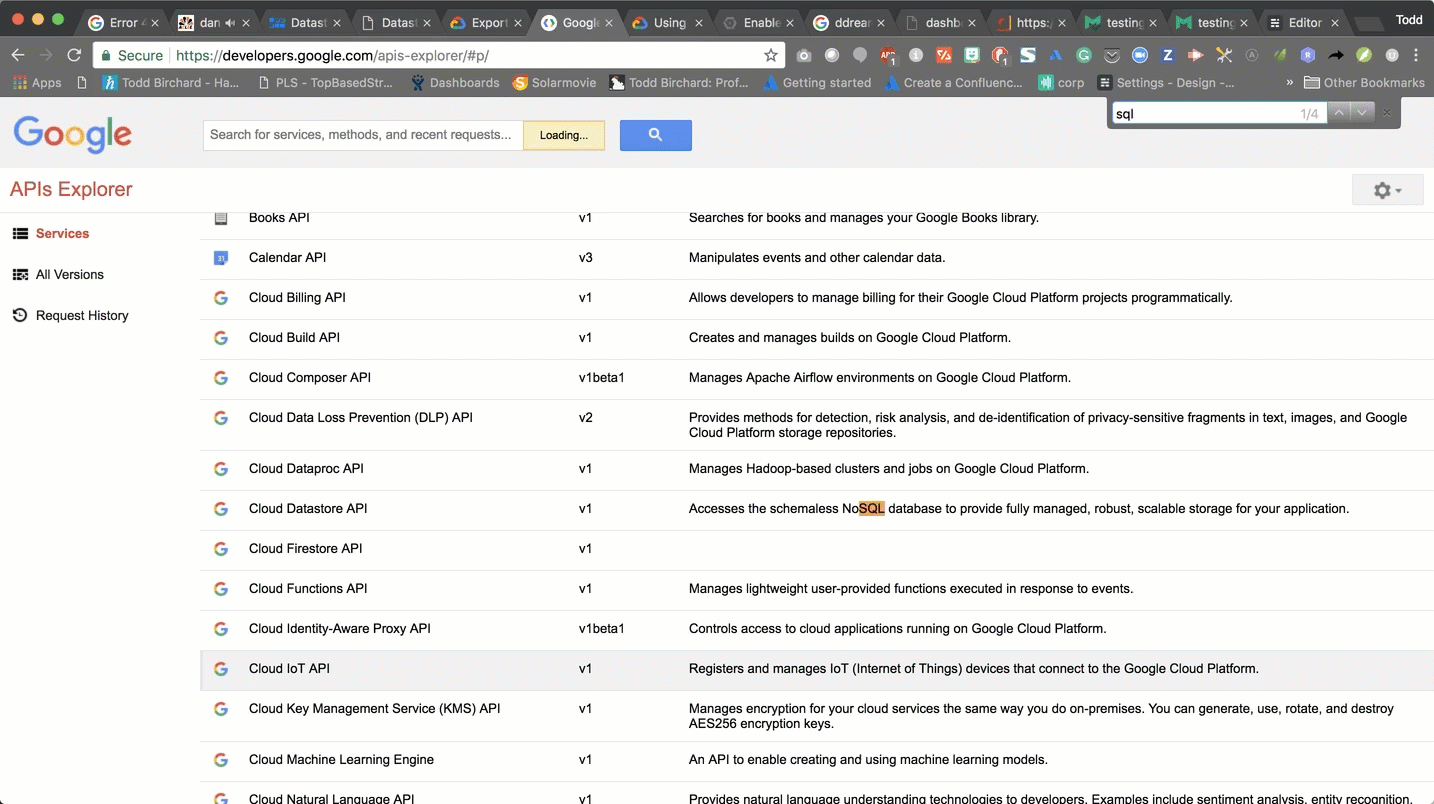Click the v1beta1 version of Cloud Composer
Screen dimensions: 1434x804
pyautogui.click(x=601, y=378)
